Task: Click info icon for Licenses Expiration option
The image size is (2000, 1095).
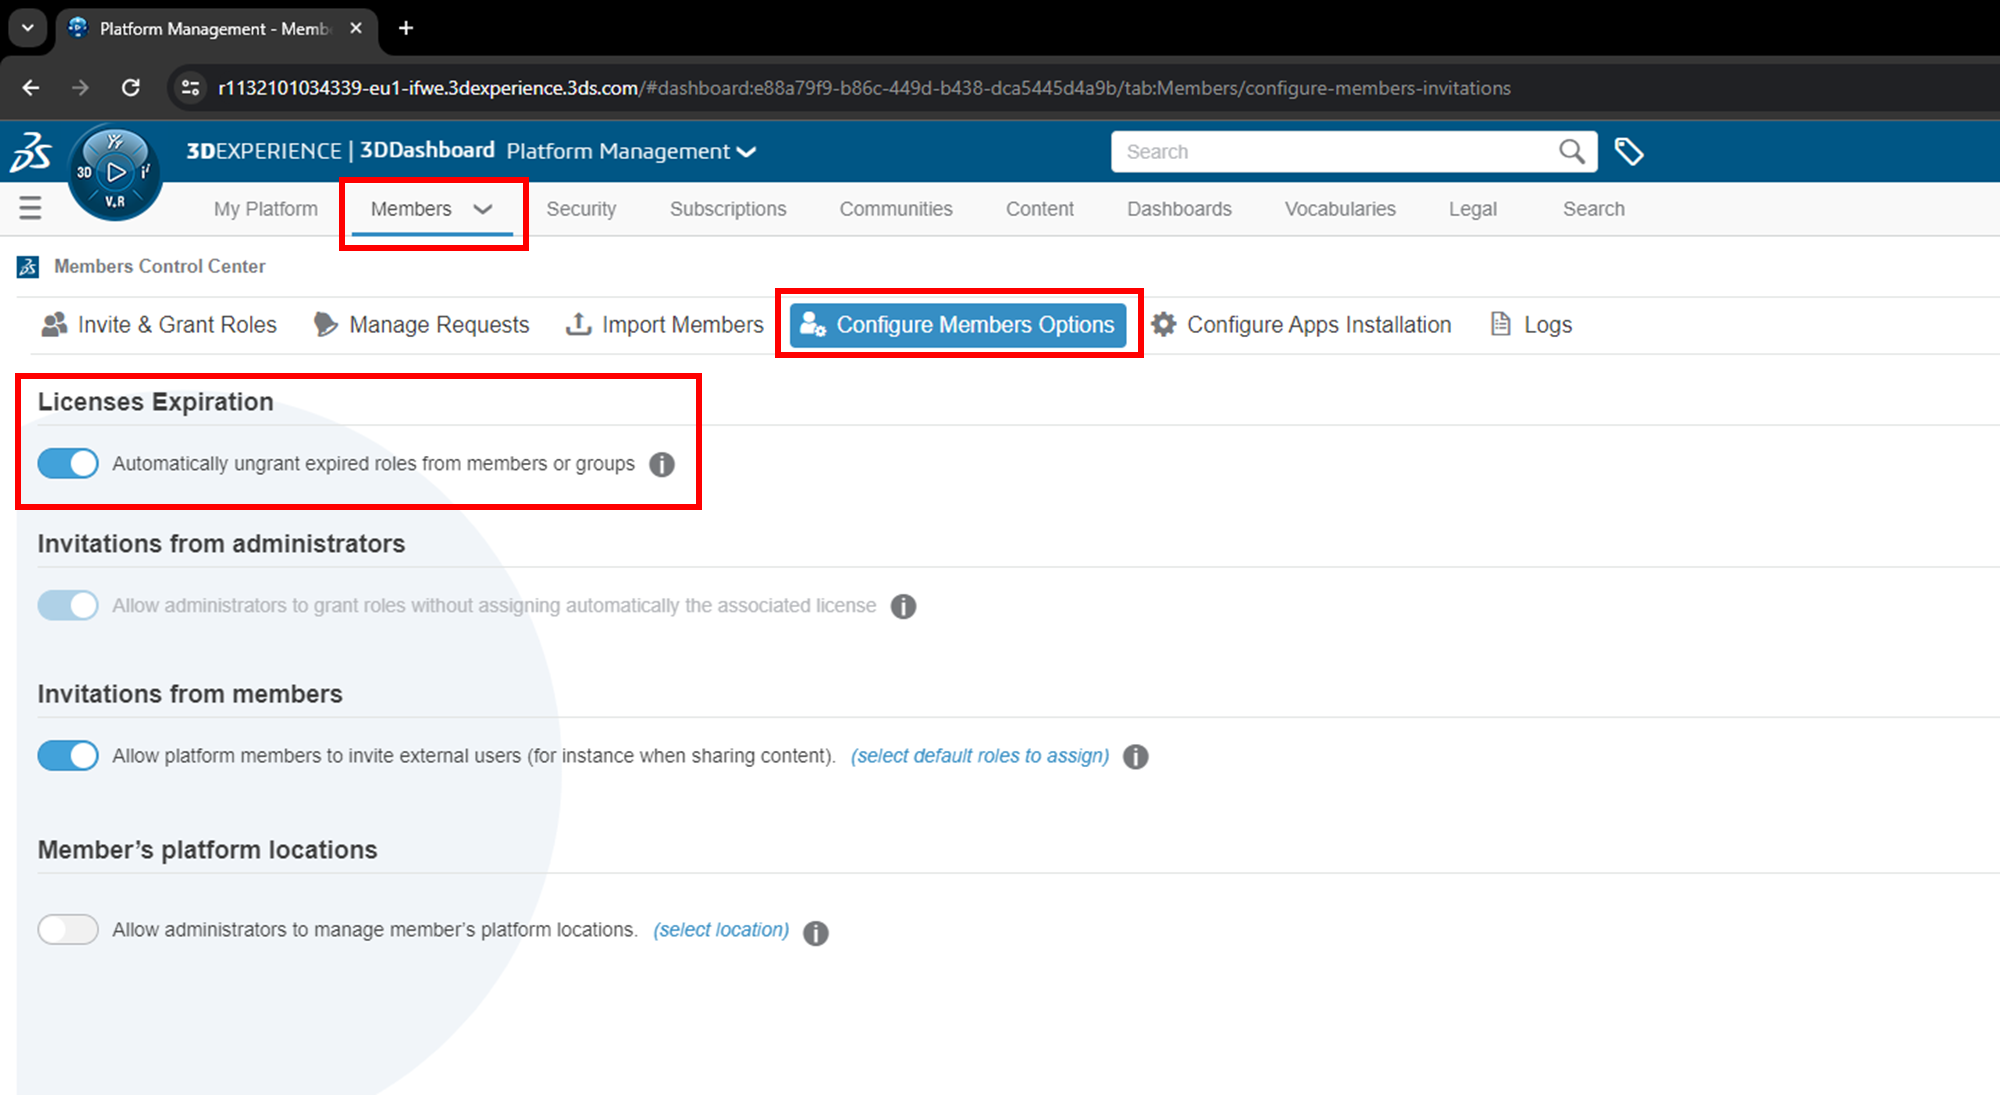Action: [662, 465]
